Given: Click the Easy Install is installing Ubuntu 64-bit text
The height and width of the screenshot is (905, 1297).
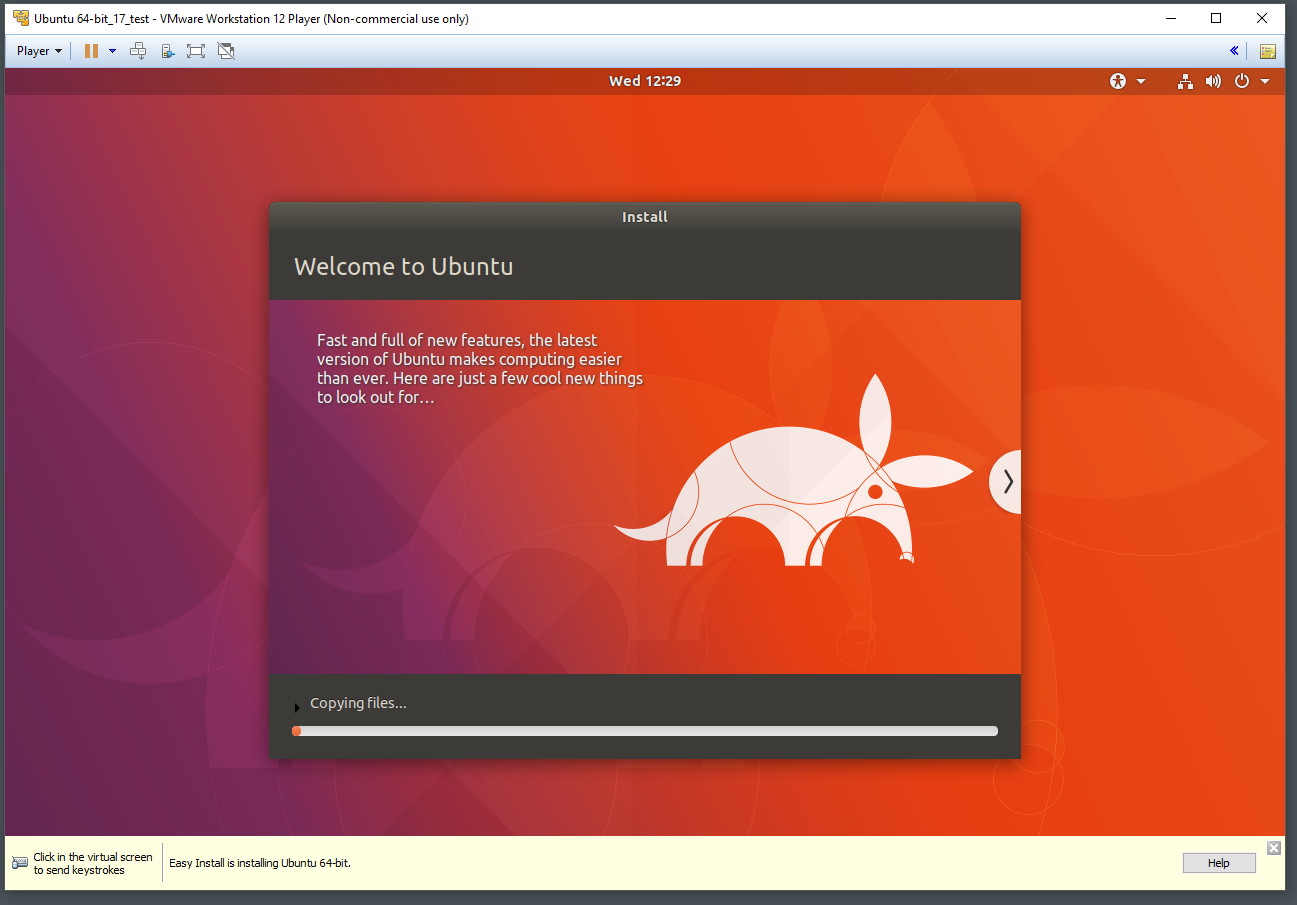Looking at the screenshot, I should coord(260,863).
